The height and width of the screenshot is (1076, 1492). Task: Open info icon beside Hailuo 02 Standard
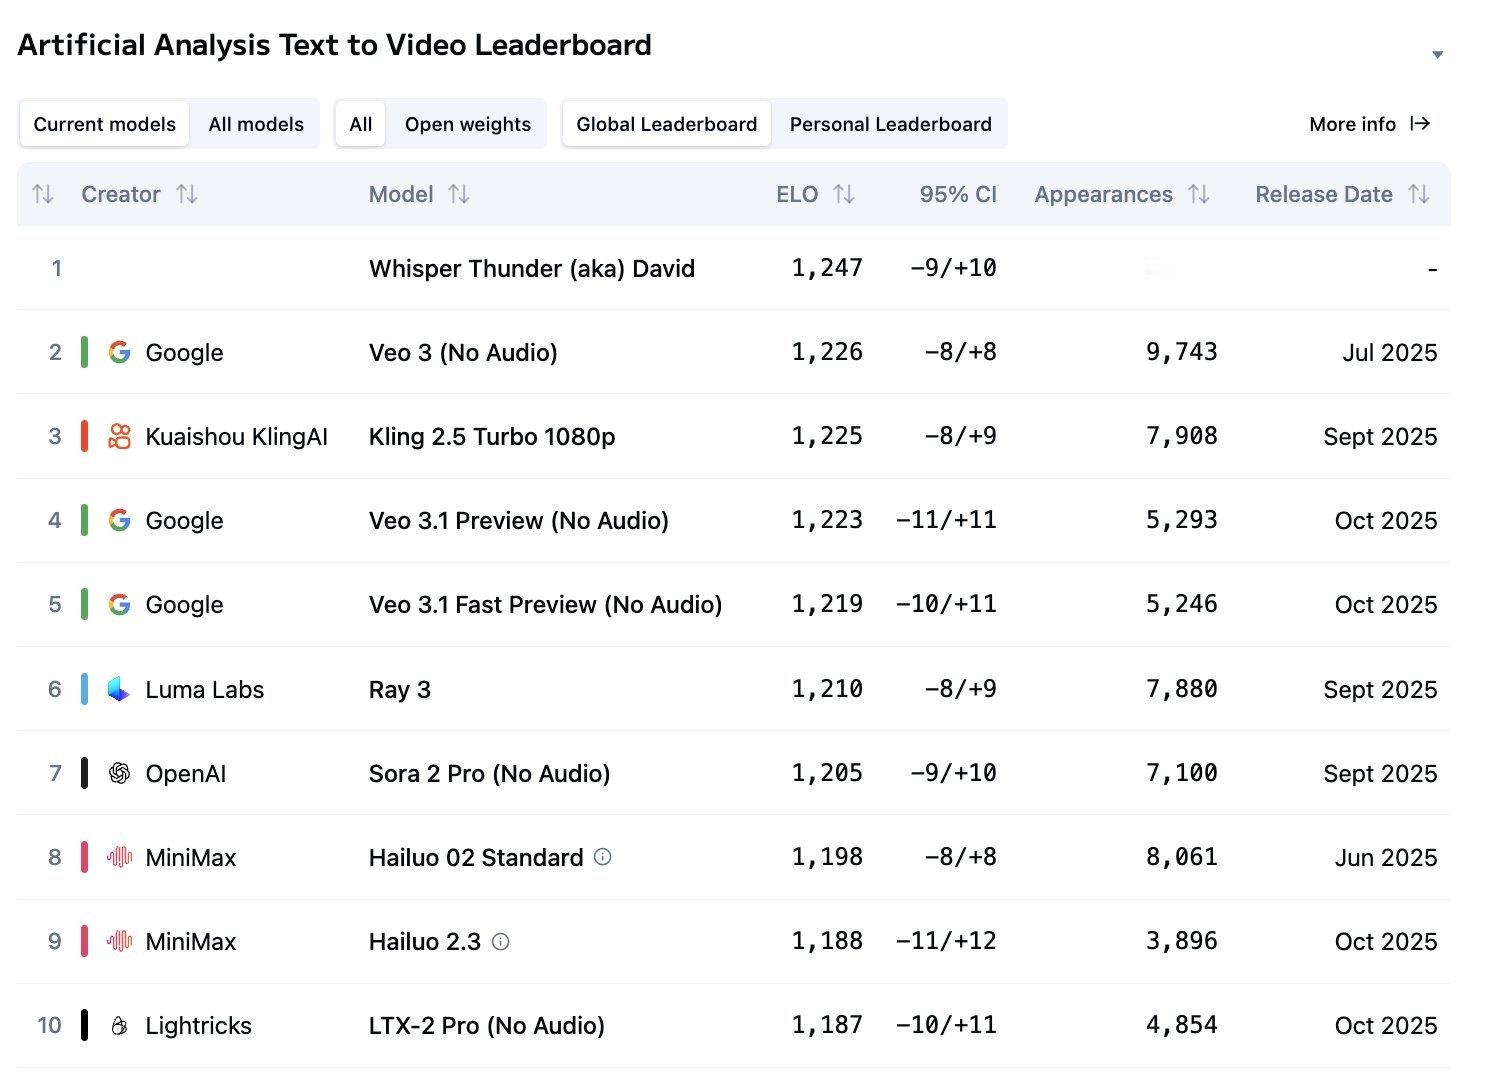(603, 857)
